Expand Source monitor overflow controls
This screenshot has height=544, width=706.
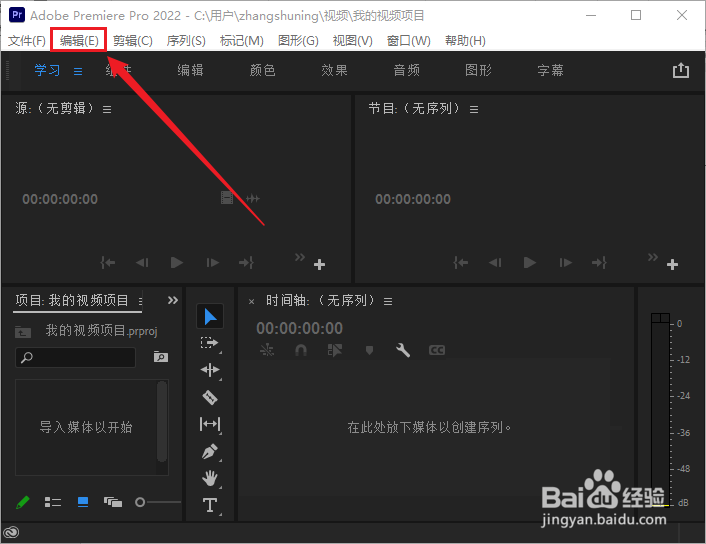point(300,257)
